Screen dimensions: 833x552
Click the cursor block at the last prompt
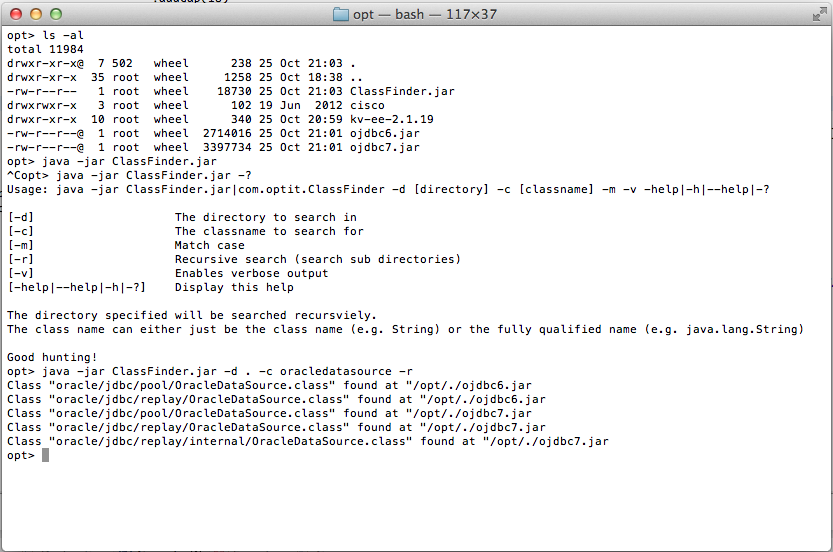point(45,455)
